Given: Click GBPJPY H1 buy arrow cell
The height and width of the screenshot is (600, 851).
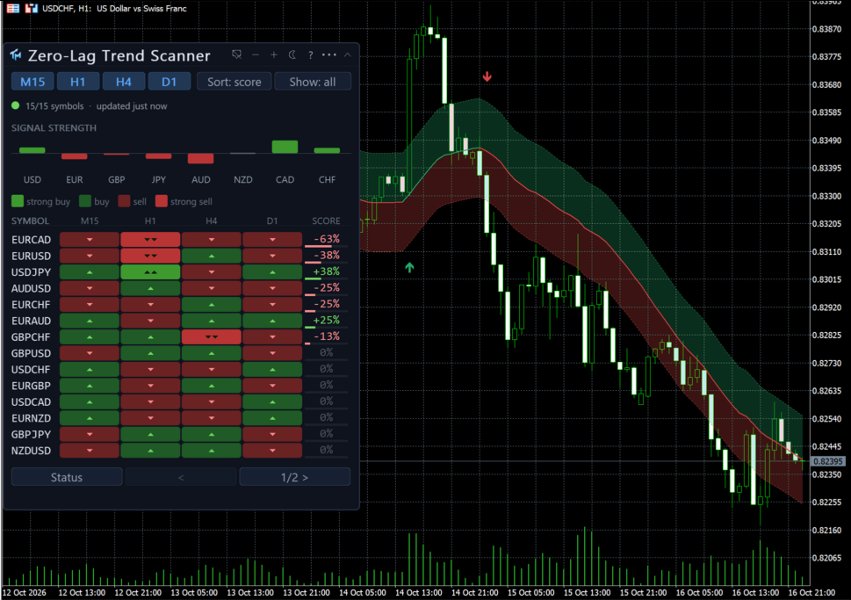Looking at the screenshot, I should (x=150, y=434).
